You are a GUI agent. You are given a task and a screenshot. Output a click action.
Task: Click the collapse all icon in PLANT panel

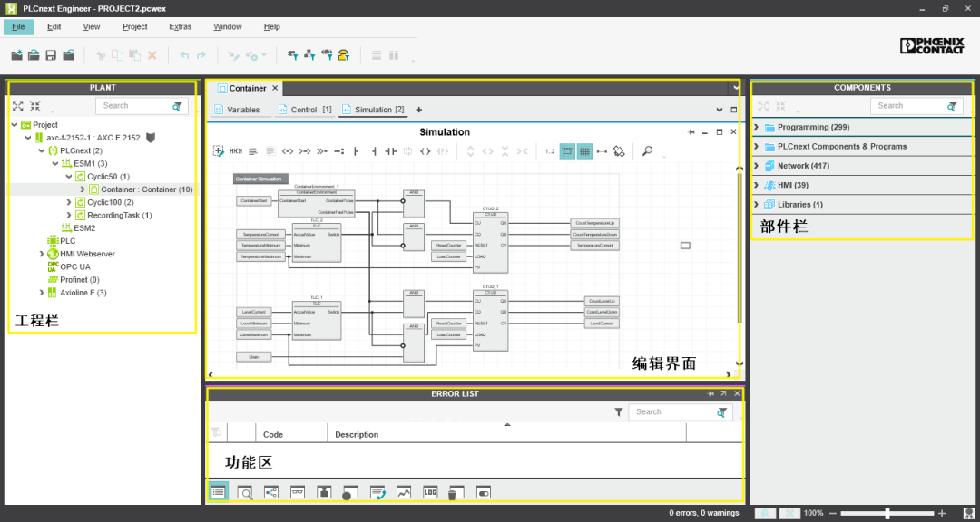coord(35,106)
